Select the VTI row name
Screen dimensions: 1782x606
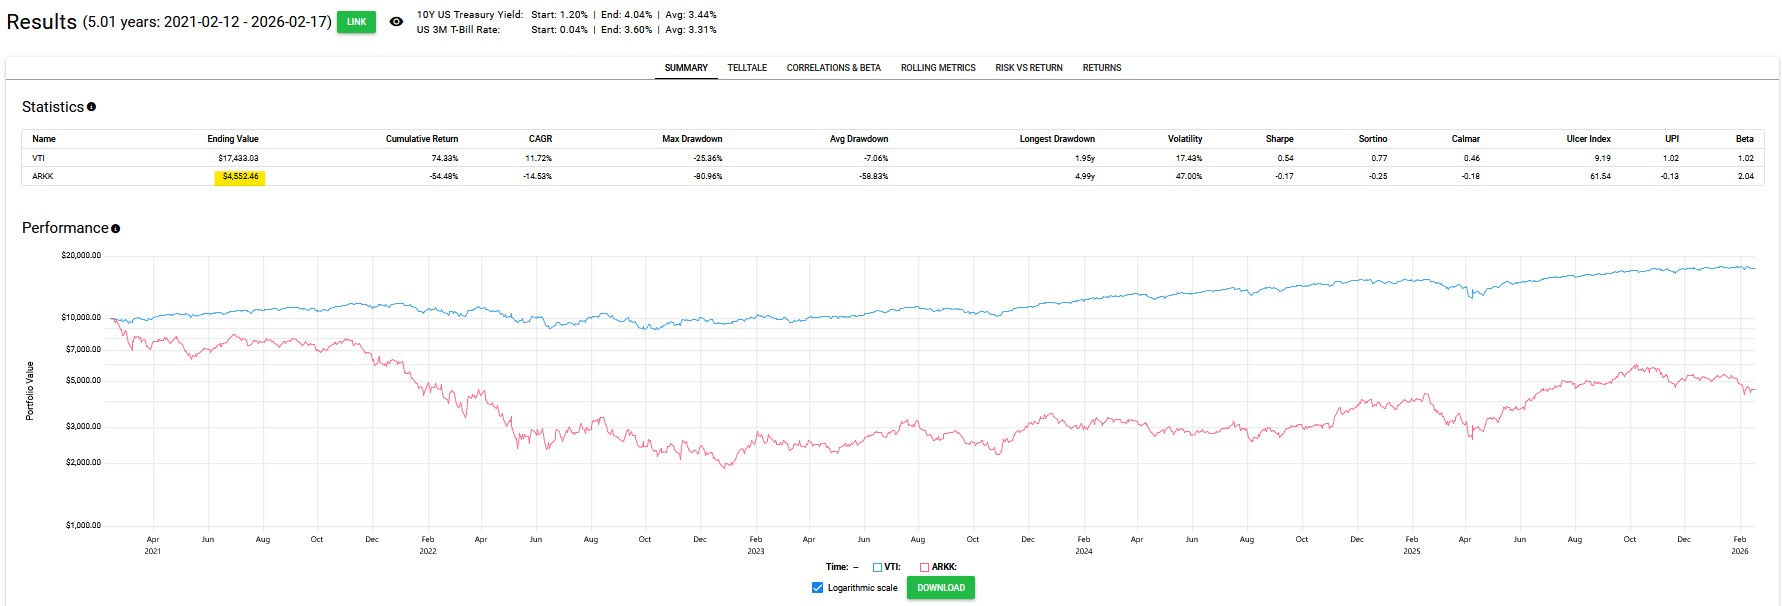click(38, 158)
